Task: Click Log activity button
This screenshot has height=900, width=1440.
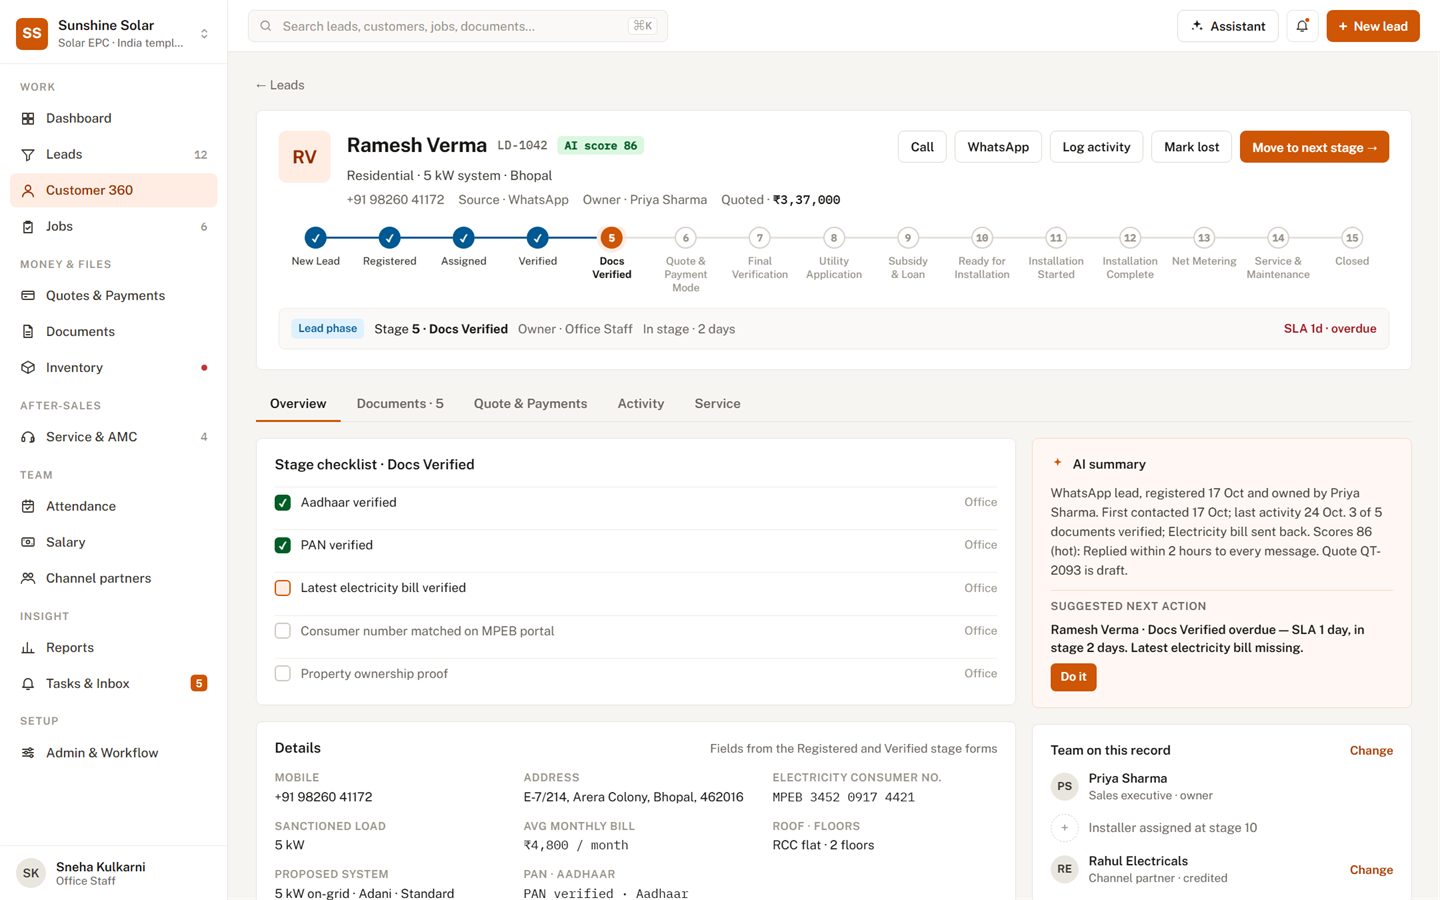Action: coord(1096,147)
